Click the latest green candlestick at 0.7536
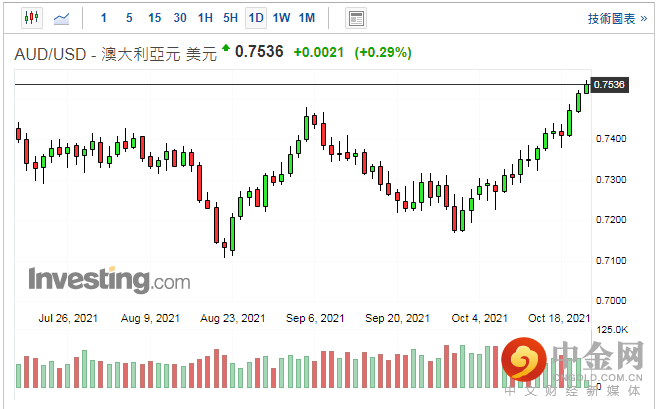Image resolution: width=658 pixels, height=409 pixels. (587, 88)
